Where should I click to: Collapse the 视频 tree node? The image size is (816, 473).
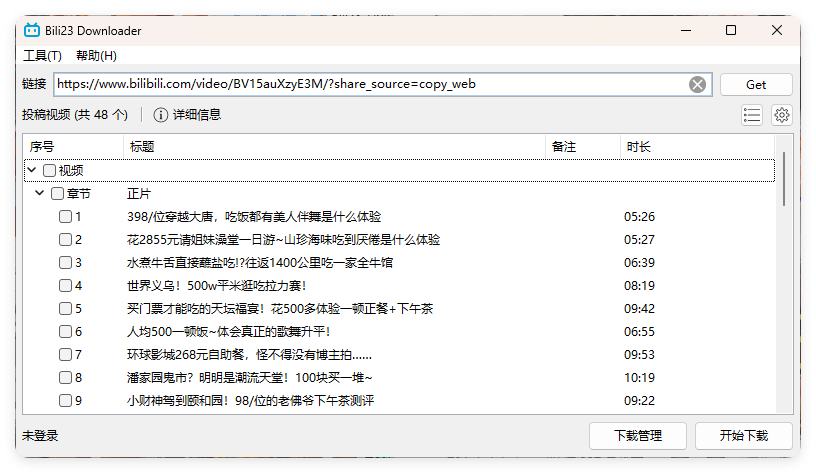32,171
